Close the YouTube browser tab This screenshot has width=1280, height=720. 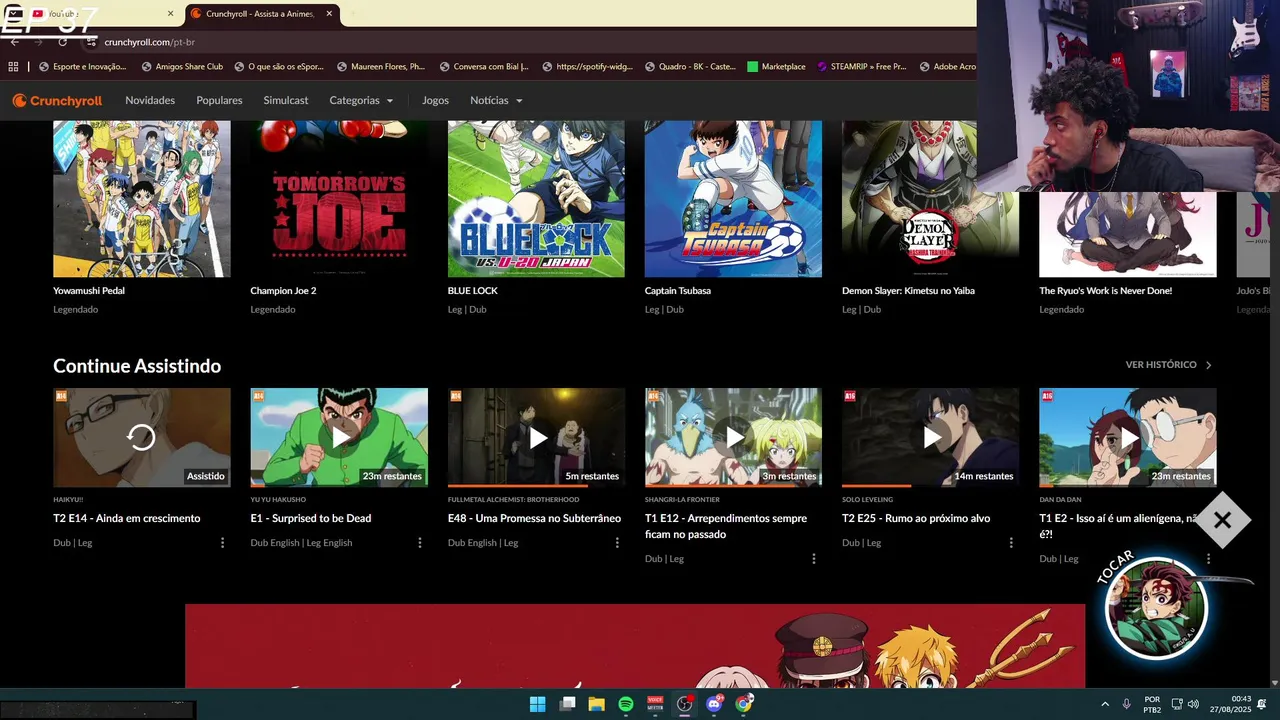[x=170, y=14]
